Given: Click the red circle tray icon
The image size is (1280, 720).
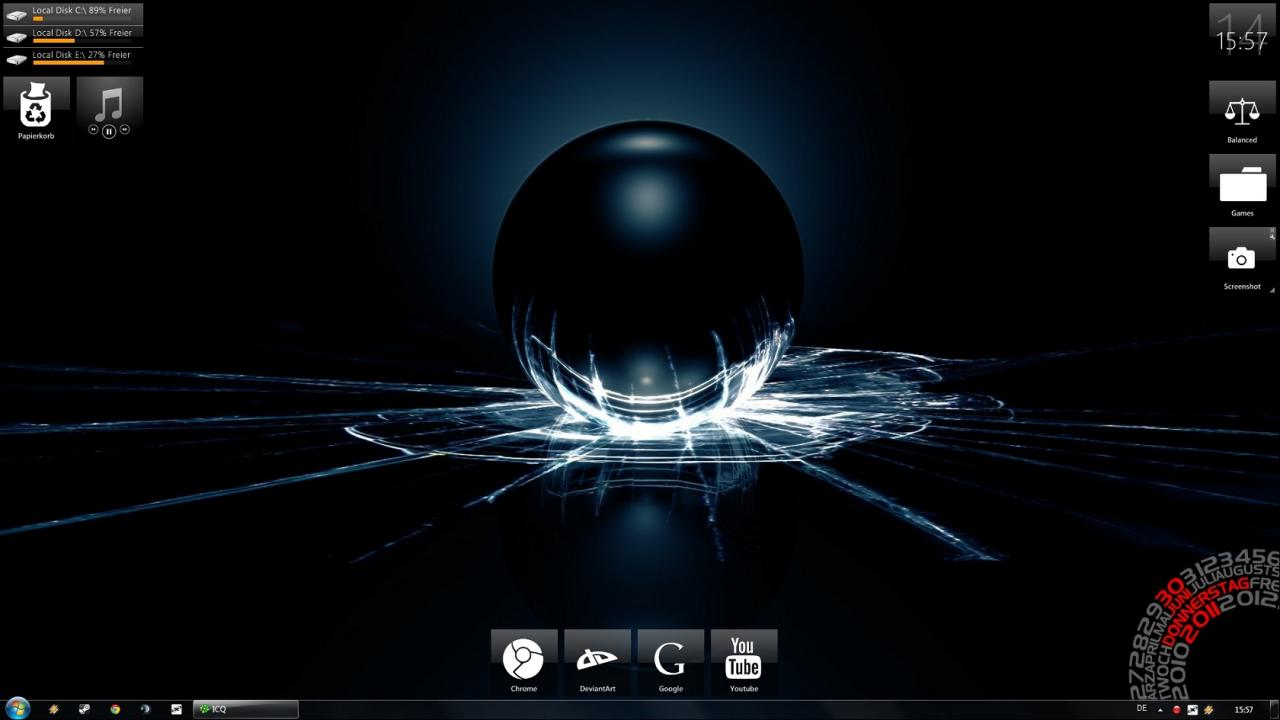Looking at the screenshot, I should click(1177, 709).
